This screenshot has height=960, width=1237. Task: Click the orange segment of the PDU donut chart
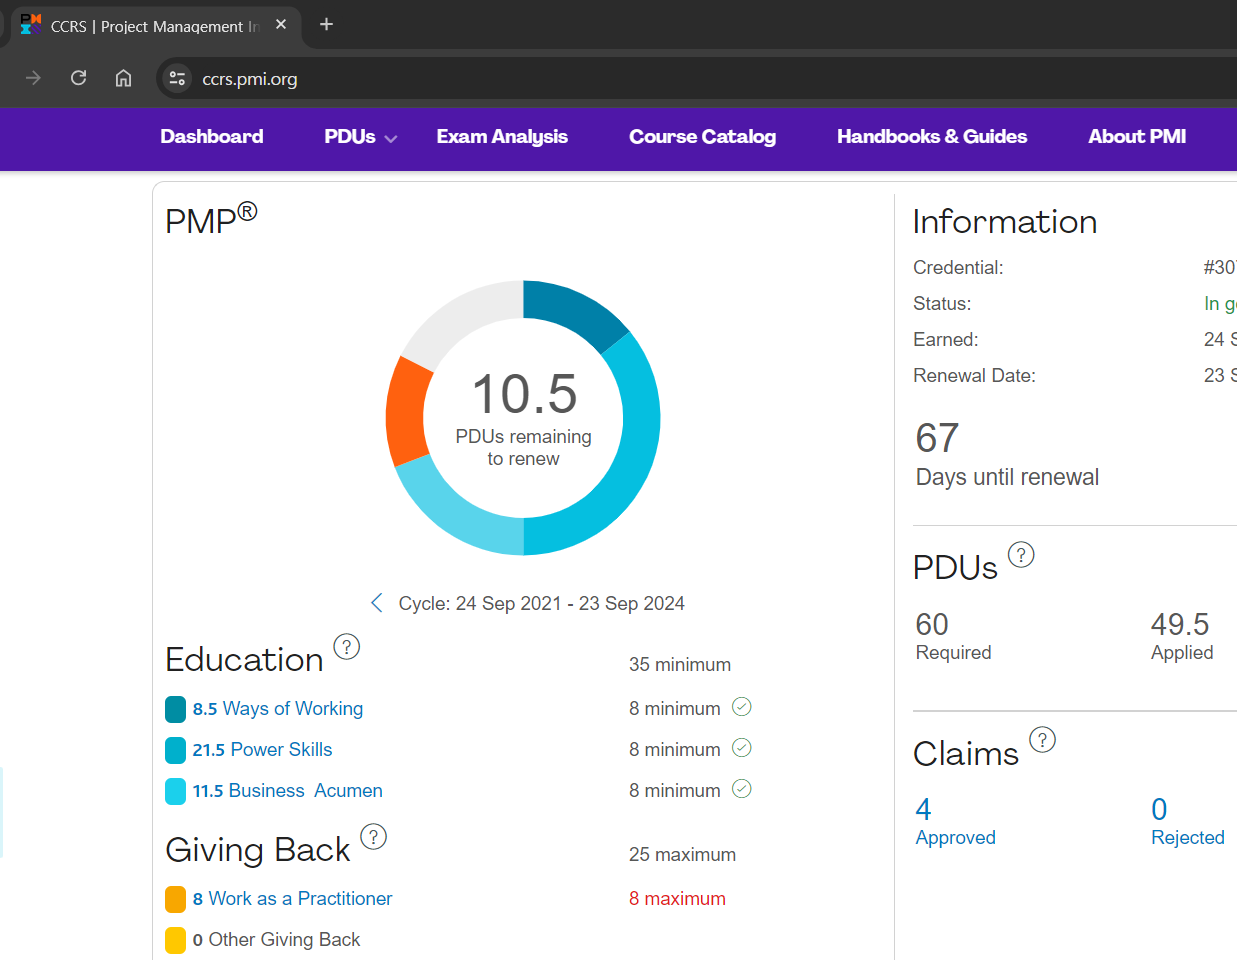pyautogui.click(x=407, y=412)
